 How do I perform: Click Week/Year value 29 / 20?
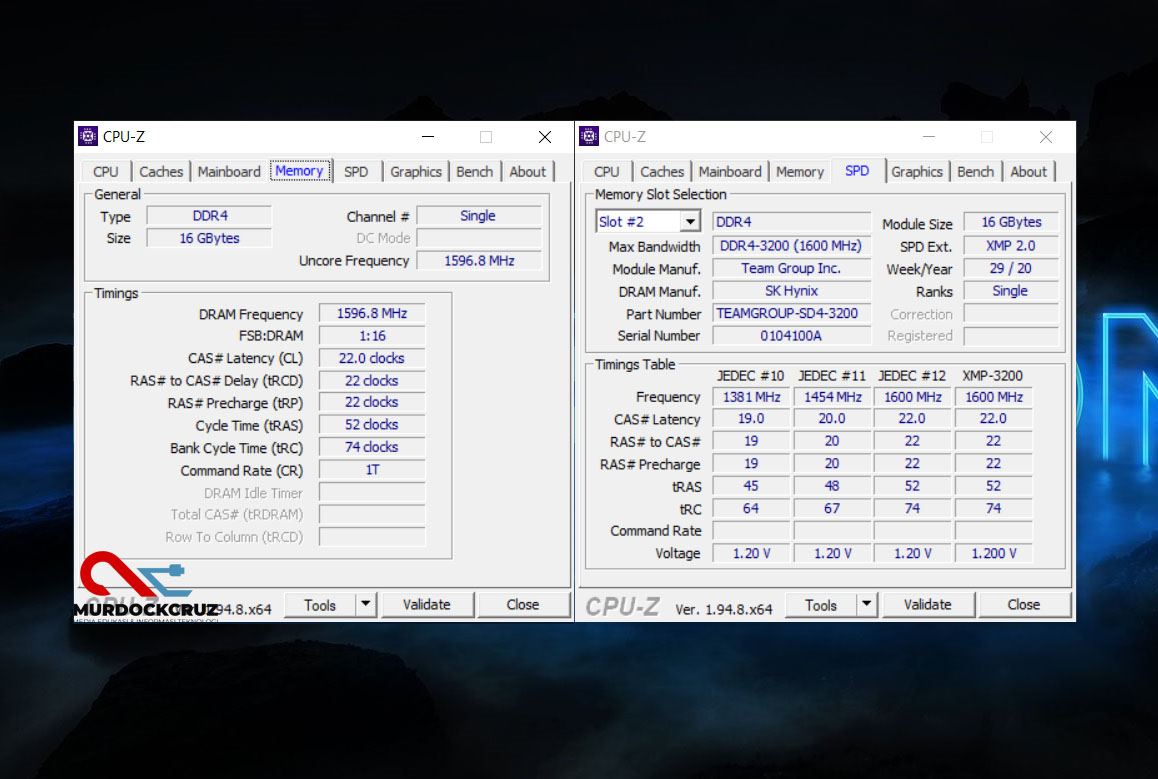point(1010,268)
